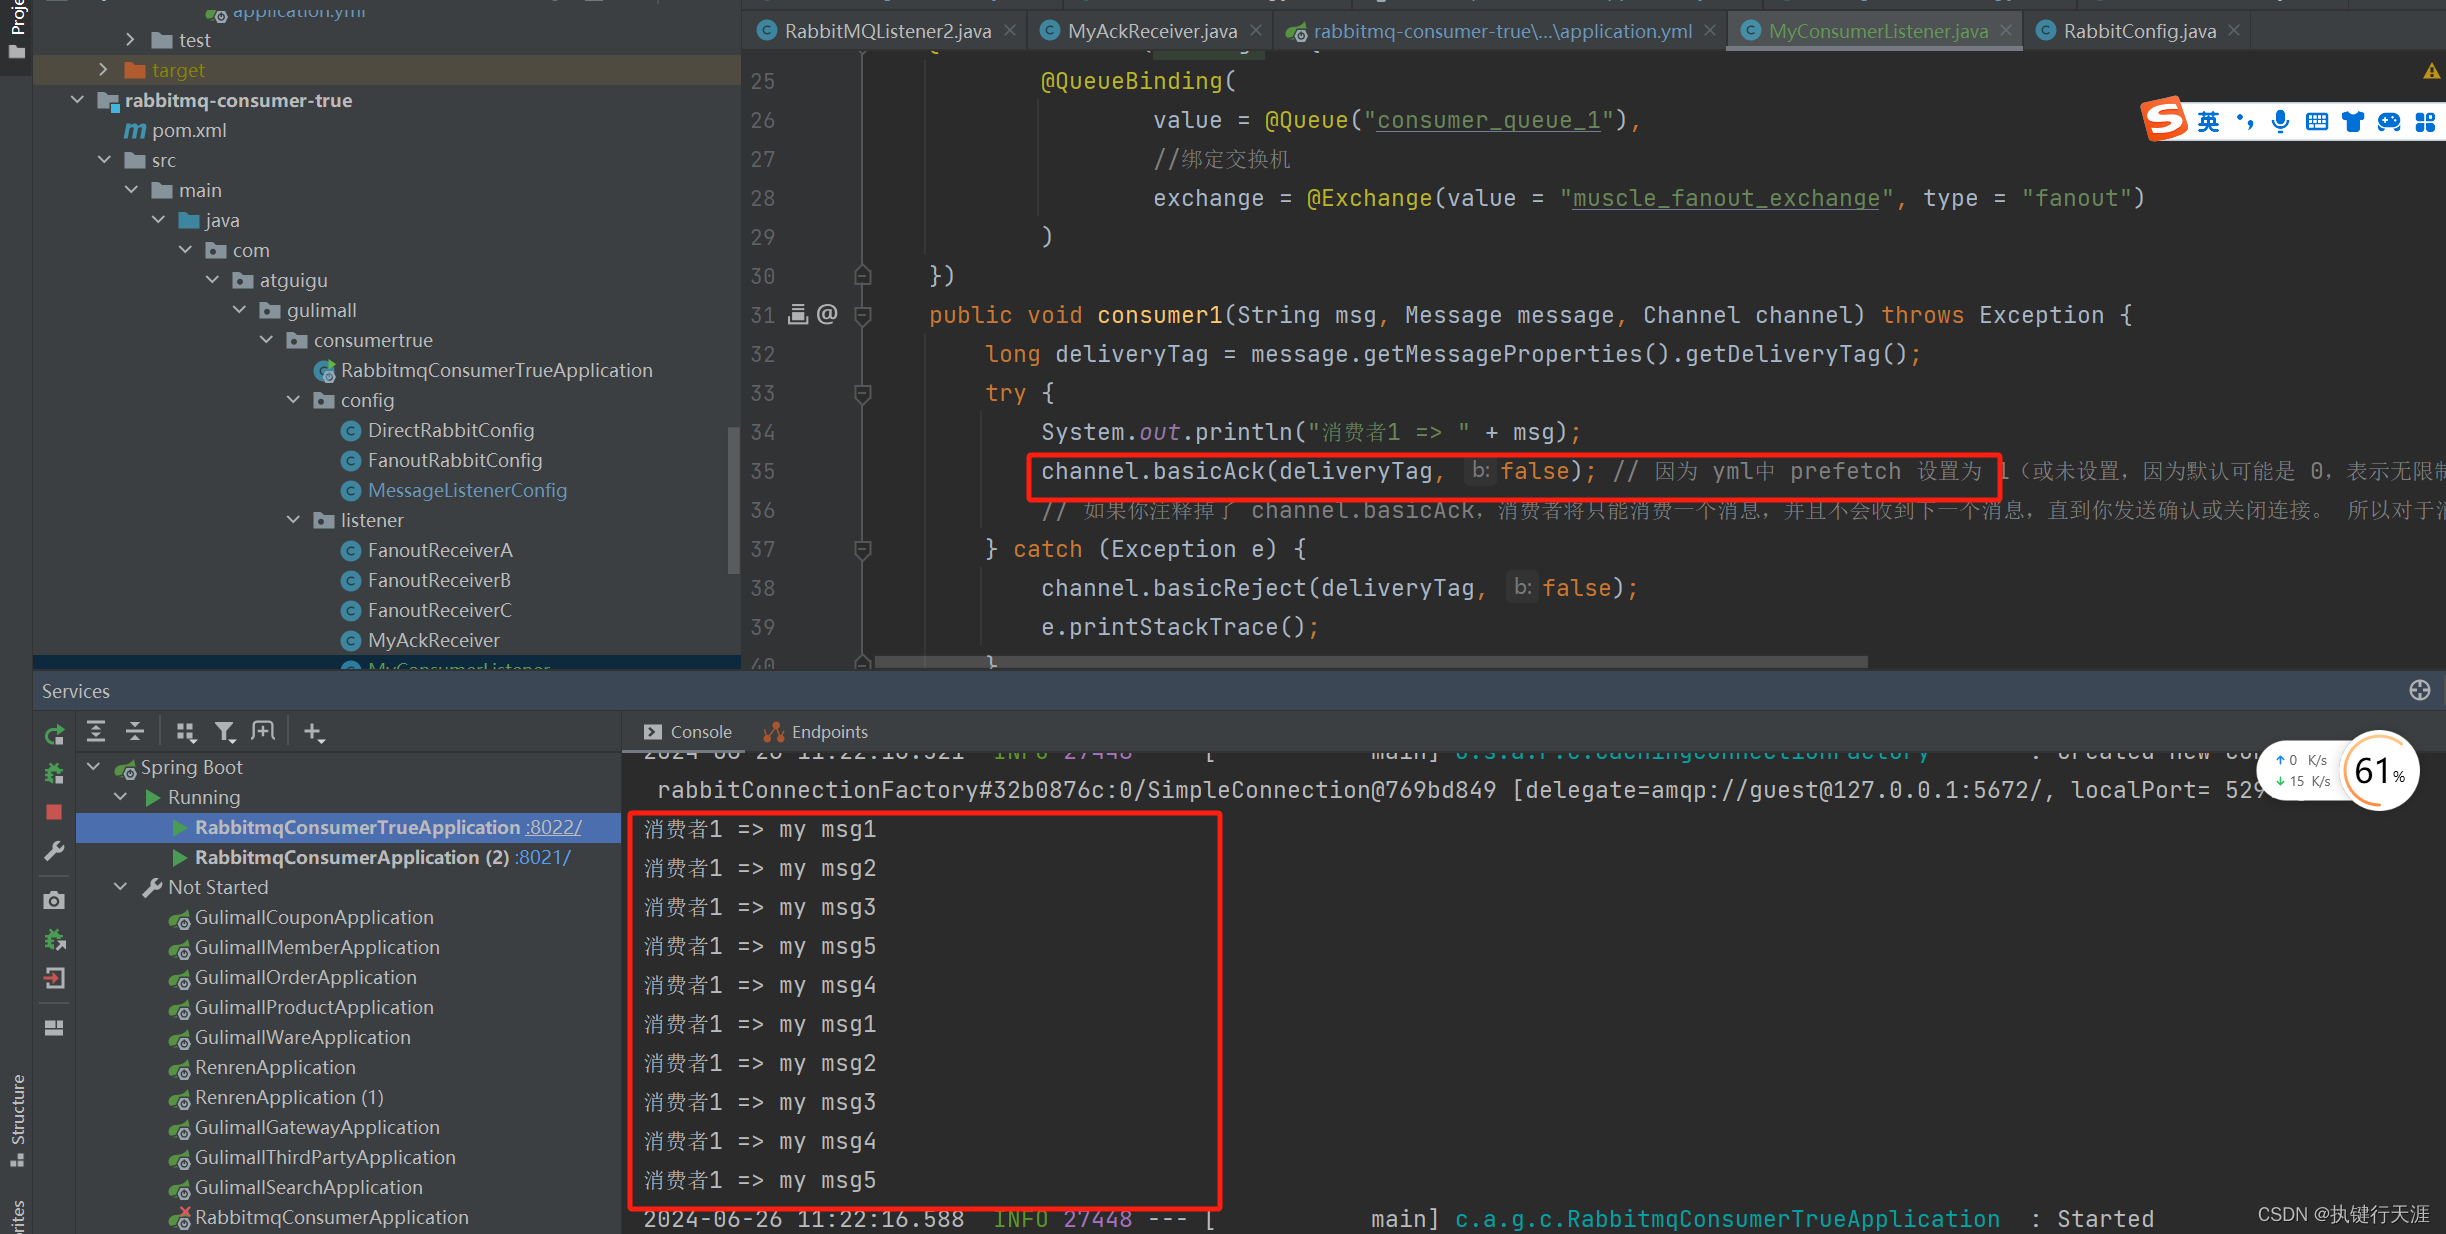Collapse the listener package
2446x1234 pixels.
tap(293, 520)
